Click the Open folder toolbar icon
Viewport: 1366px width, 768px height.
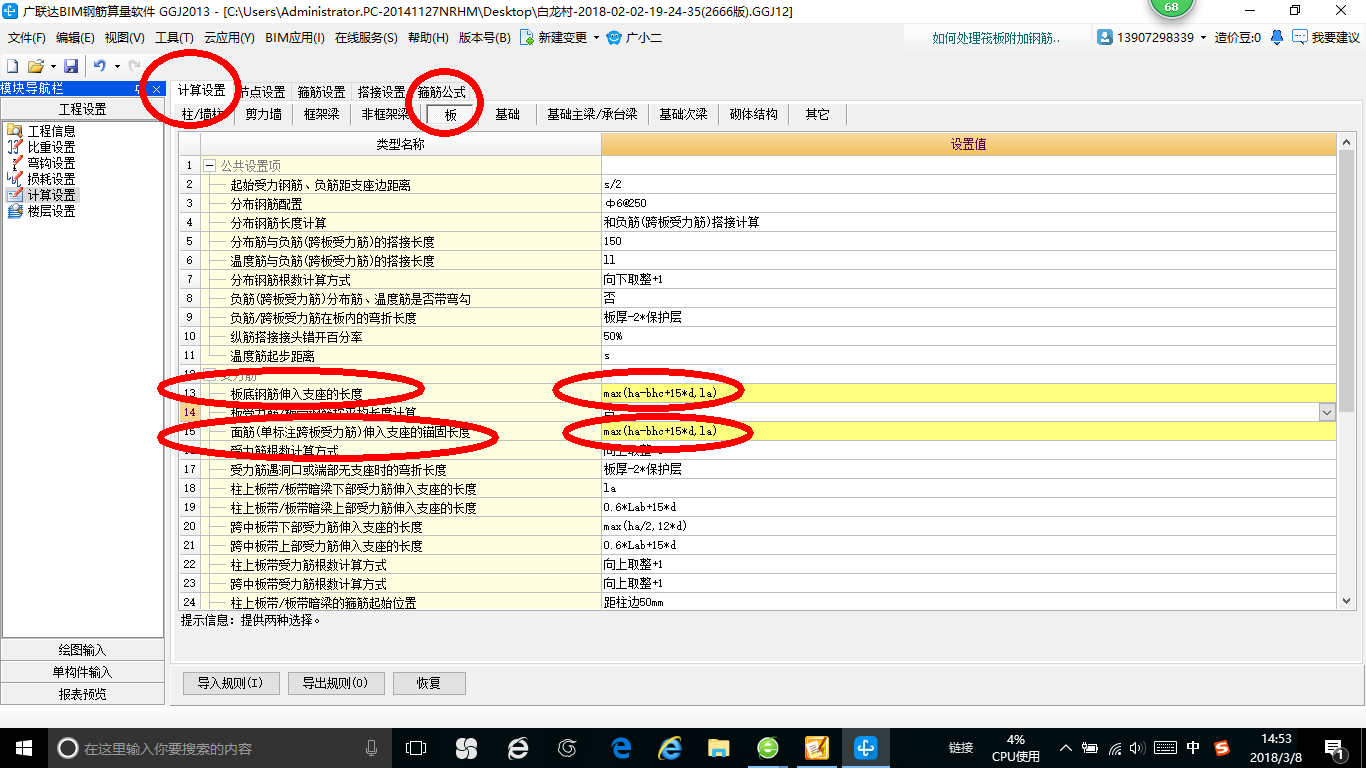point(35,66)
